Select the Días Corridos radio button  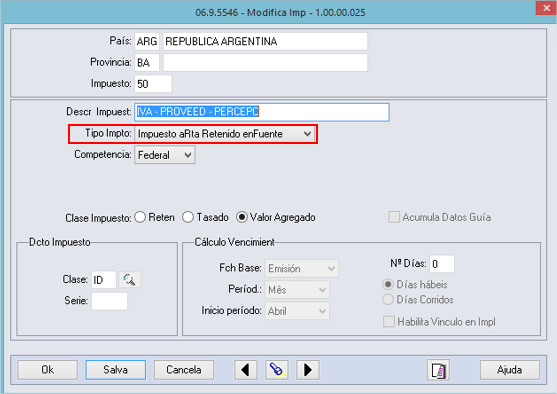point(388,299)
